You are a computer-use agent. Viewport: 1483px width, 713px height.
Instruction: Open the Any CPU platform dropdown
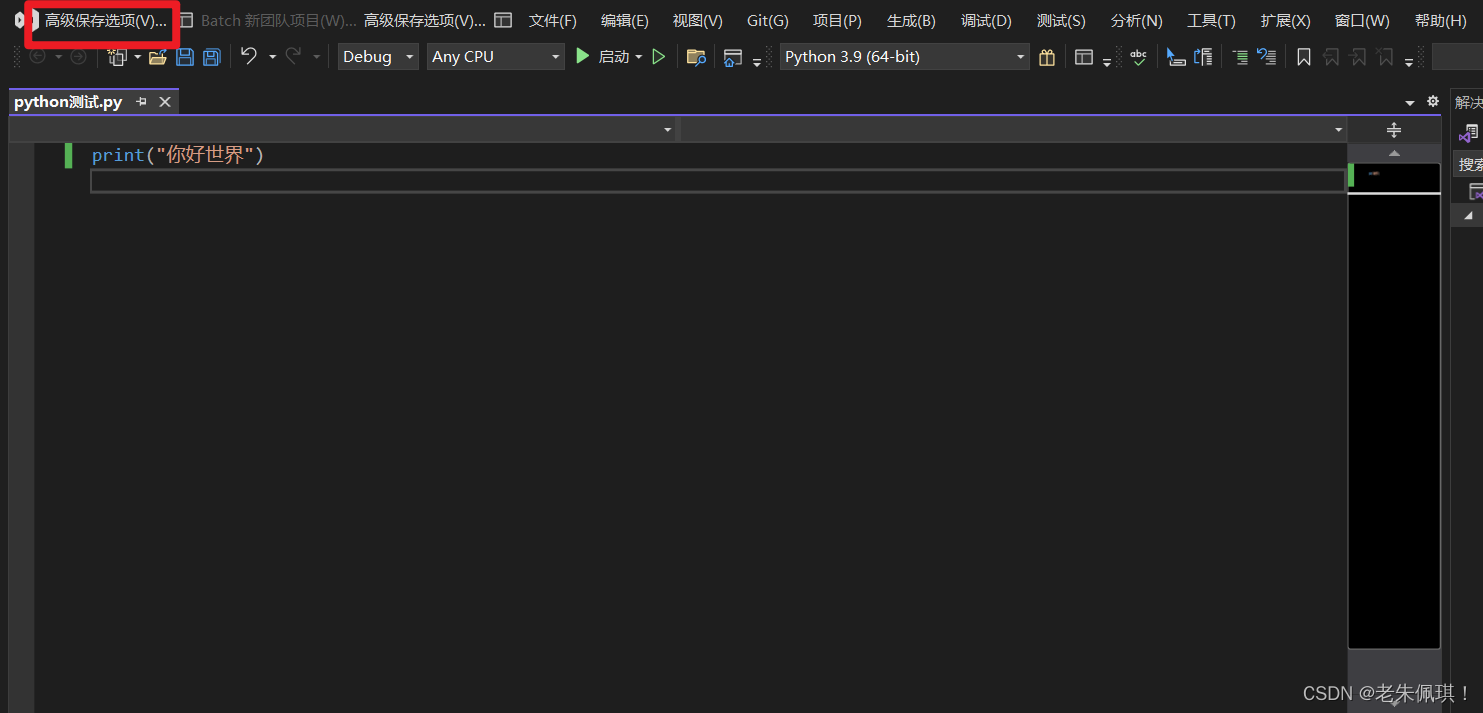pyautogui.click(x=496, y=57)
